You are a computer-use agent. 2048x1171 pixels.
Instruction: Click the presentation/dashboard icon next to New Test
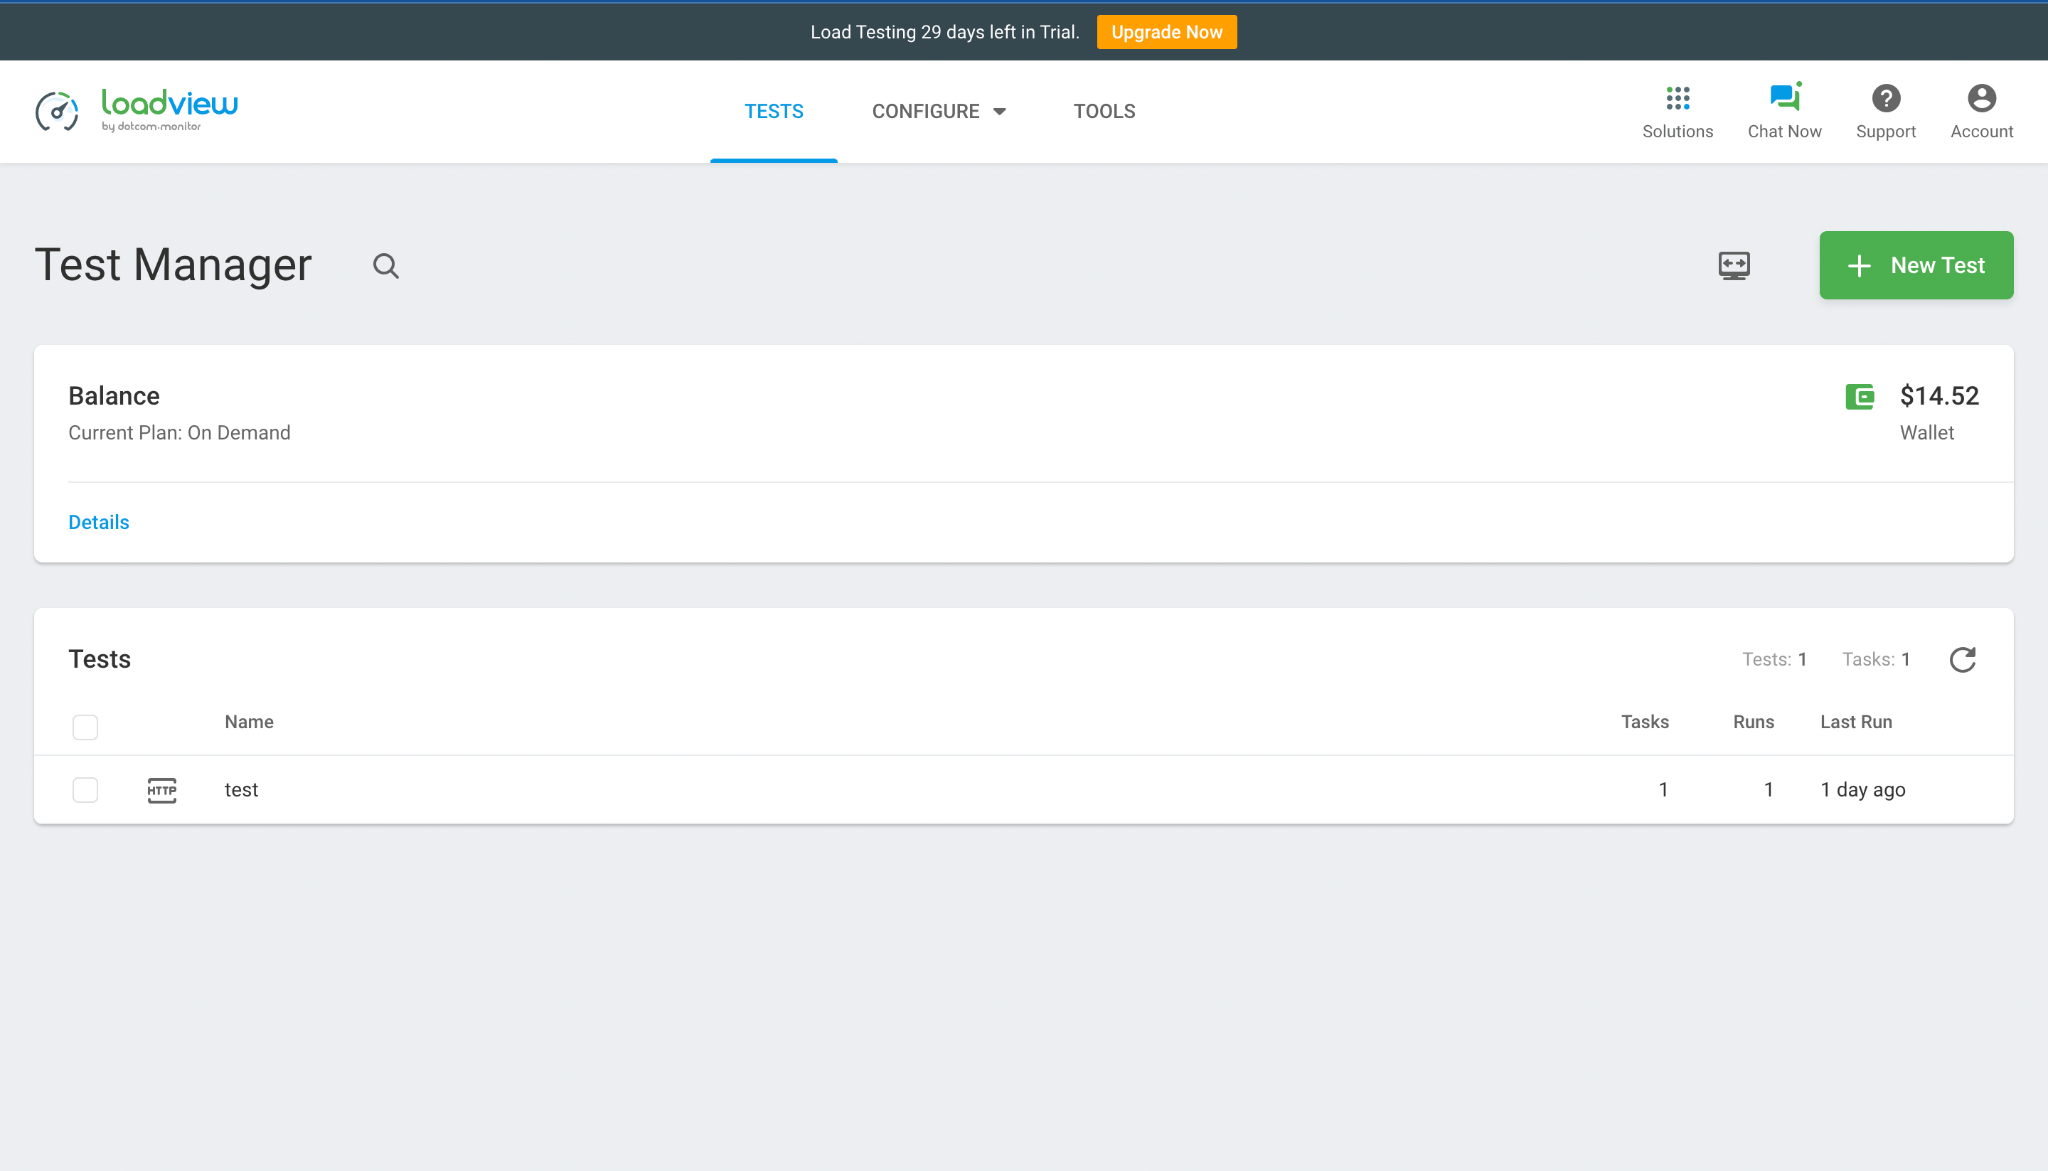tap(1734, 264)
